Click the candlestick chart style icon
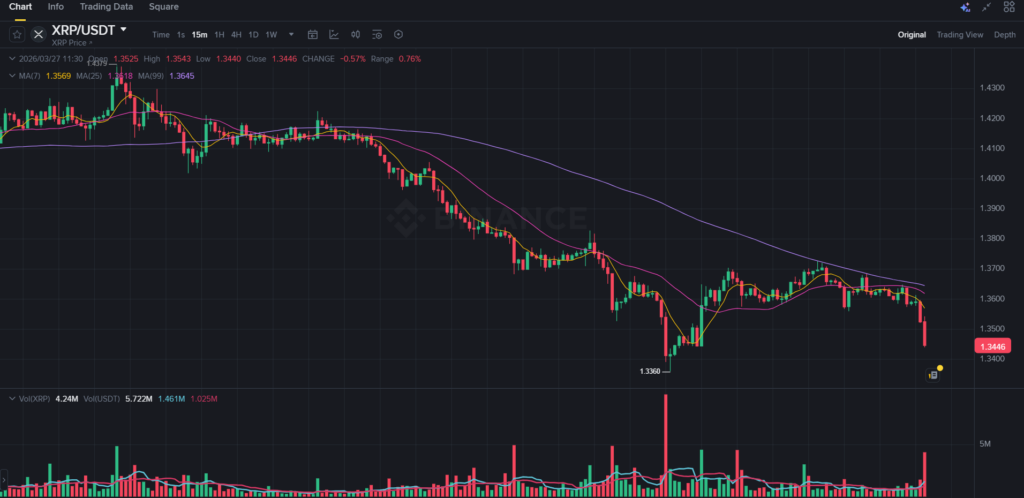 [355, 35]
